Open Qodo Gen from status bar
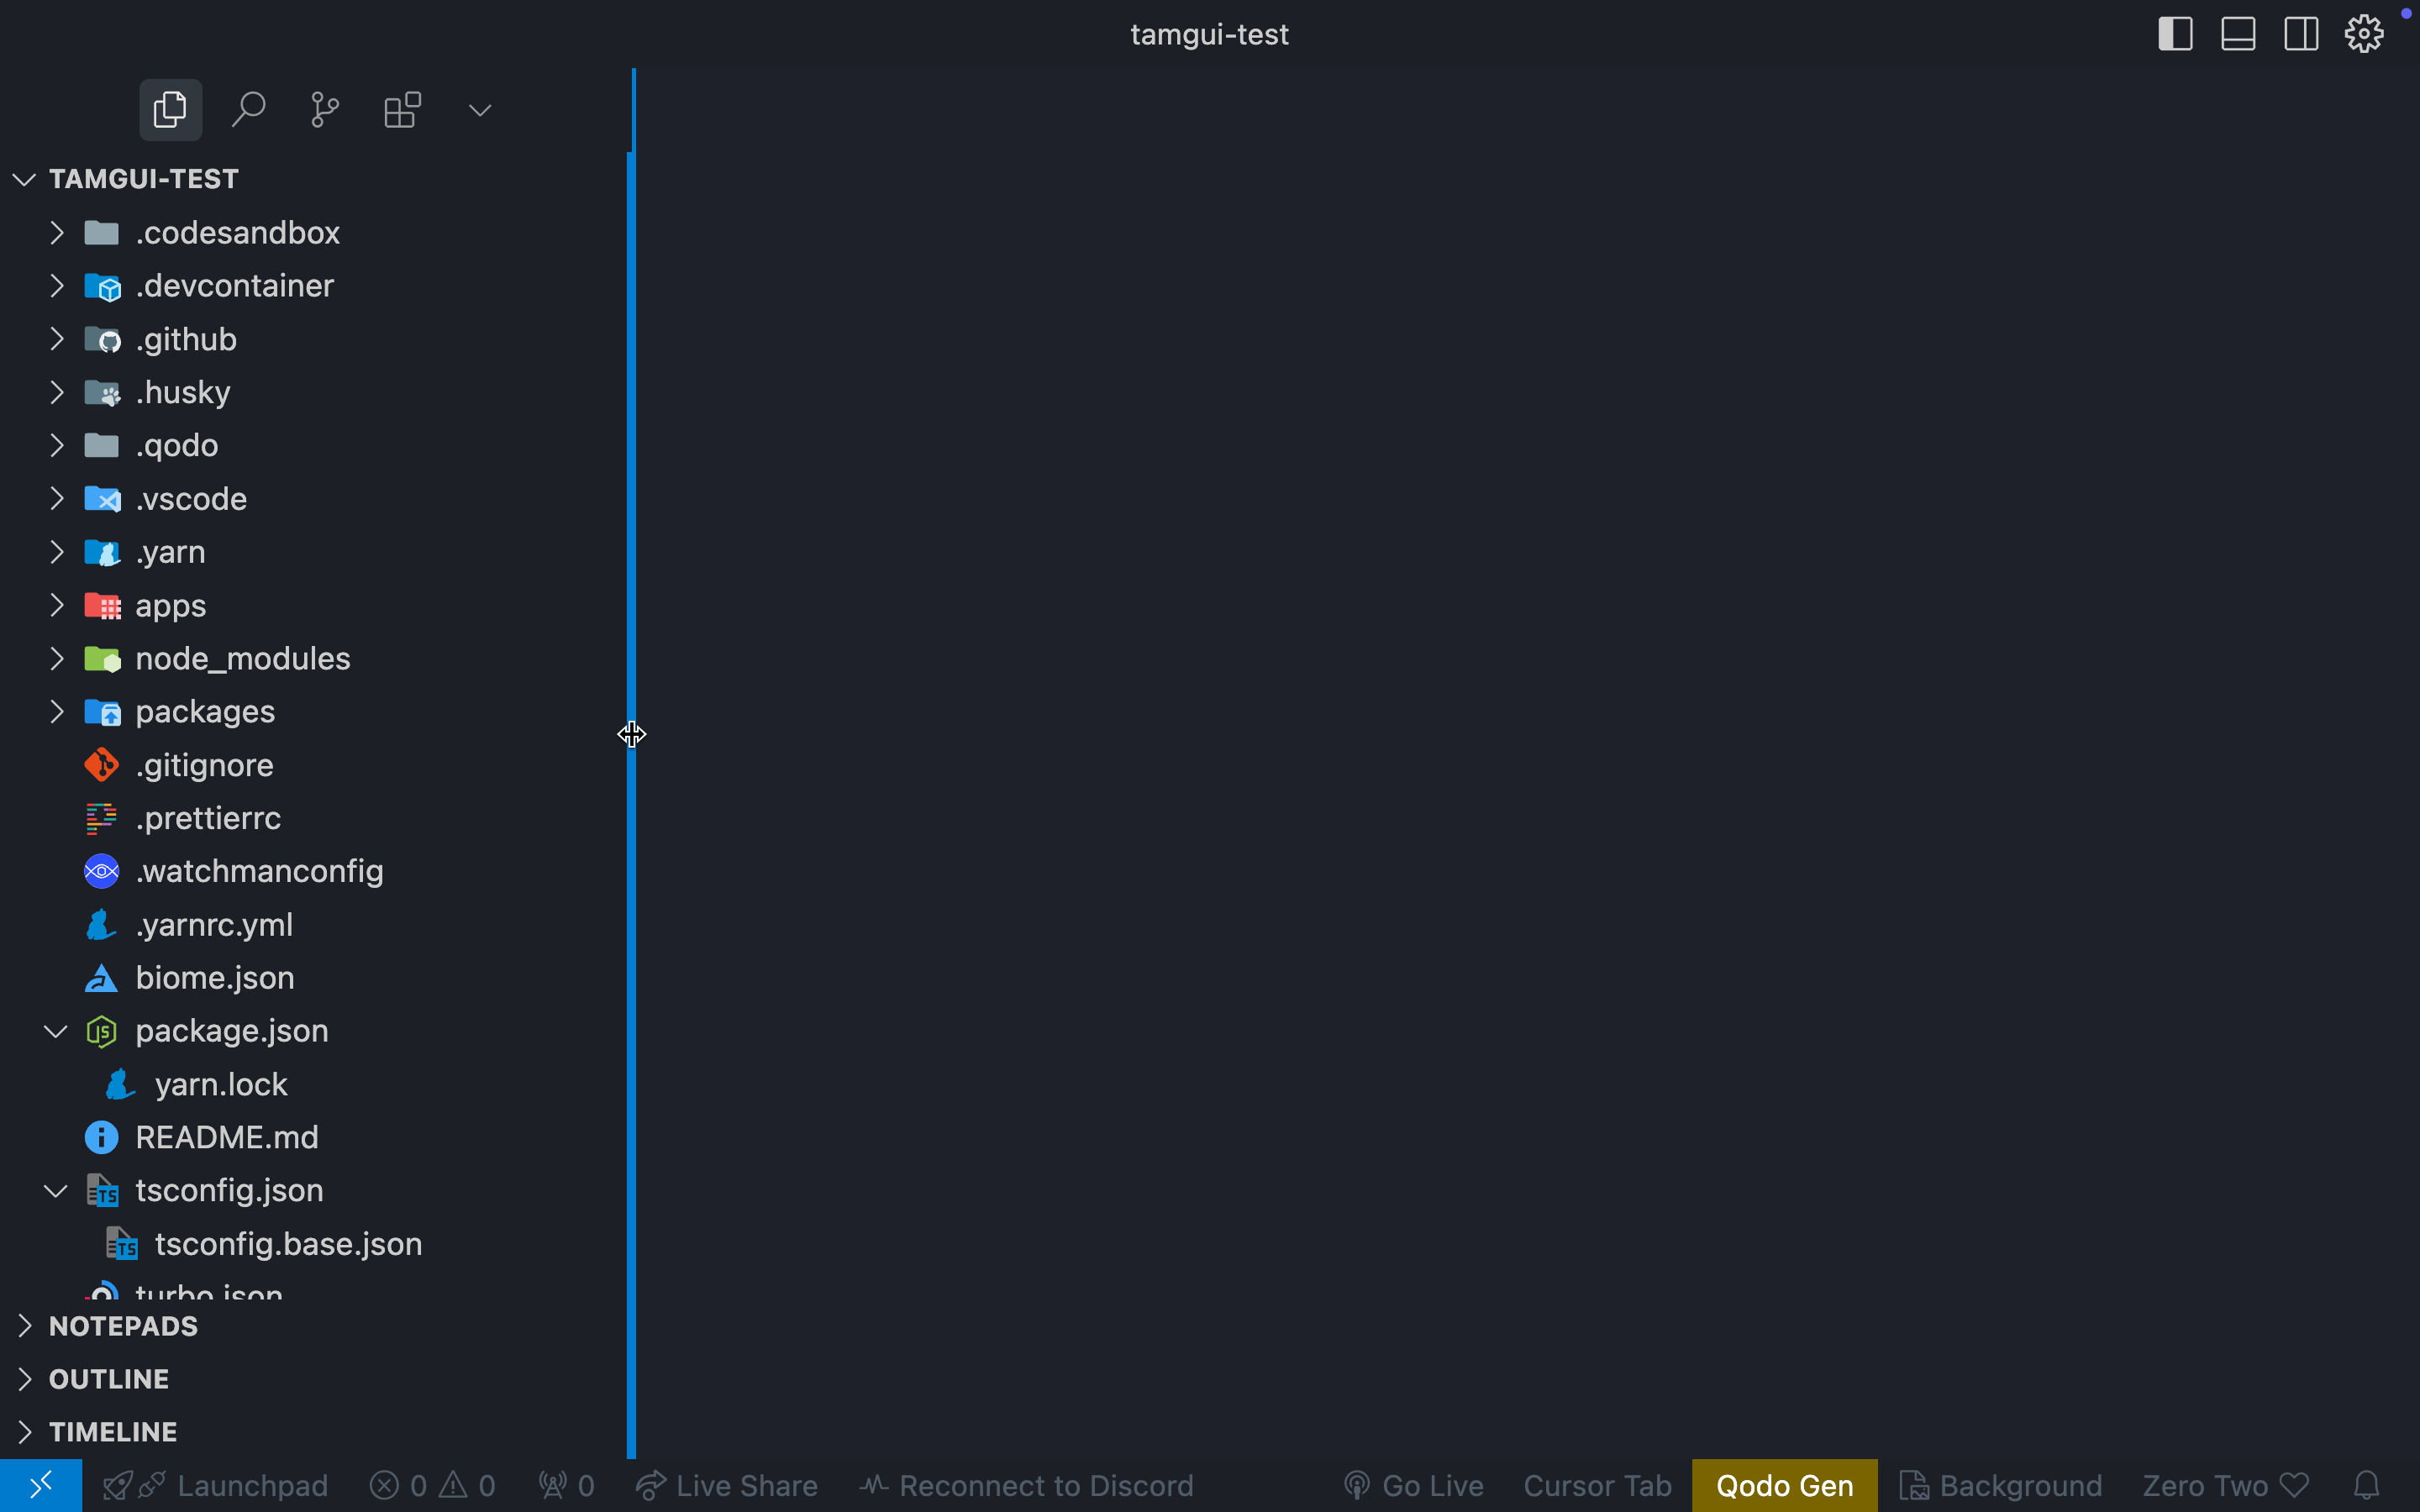The image size is (2420, 1512). point(1785,1486)
